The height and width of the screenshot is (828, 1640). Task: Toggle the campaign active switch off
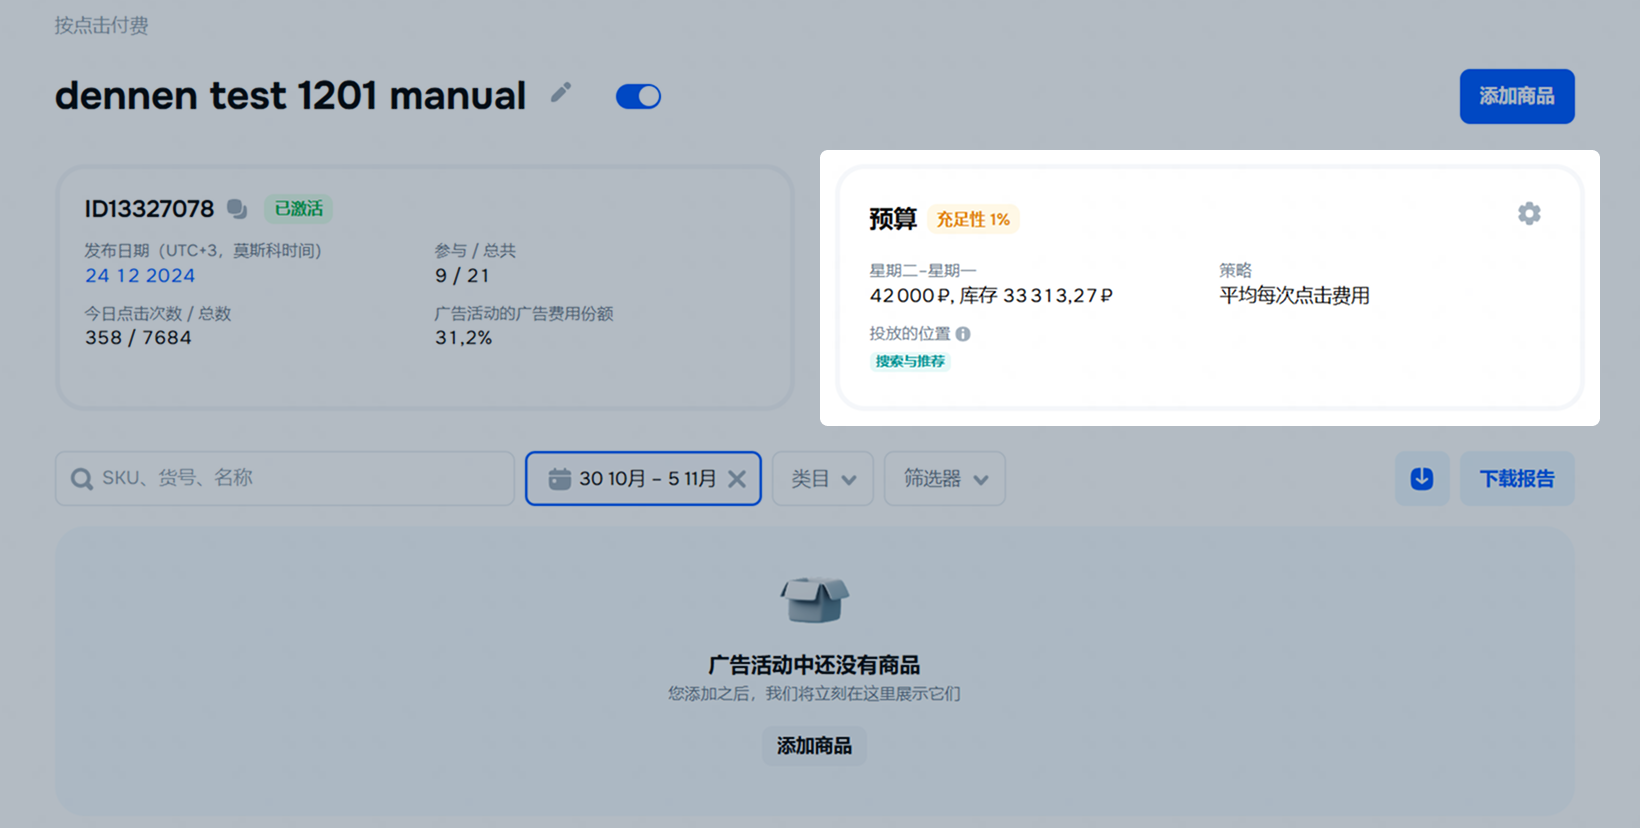point(638,96)
